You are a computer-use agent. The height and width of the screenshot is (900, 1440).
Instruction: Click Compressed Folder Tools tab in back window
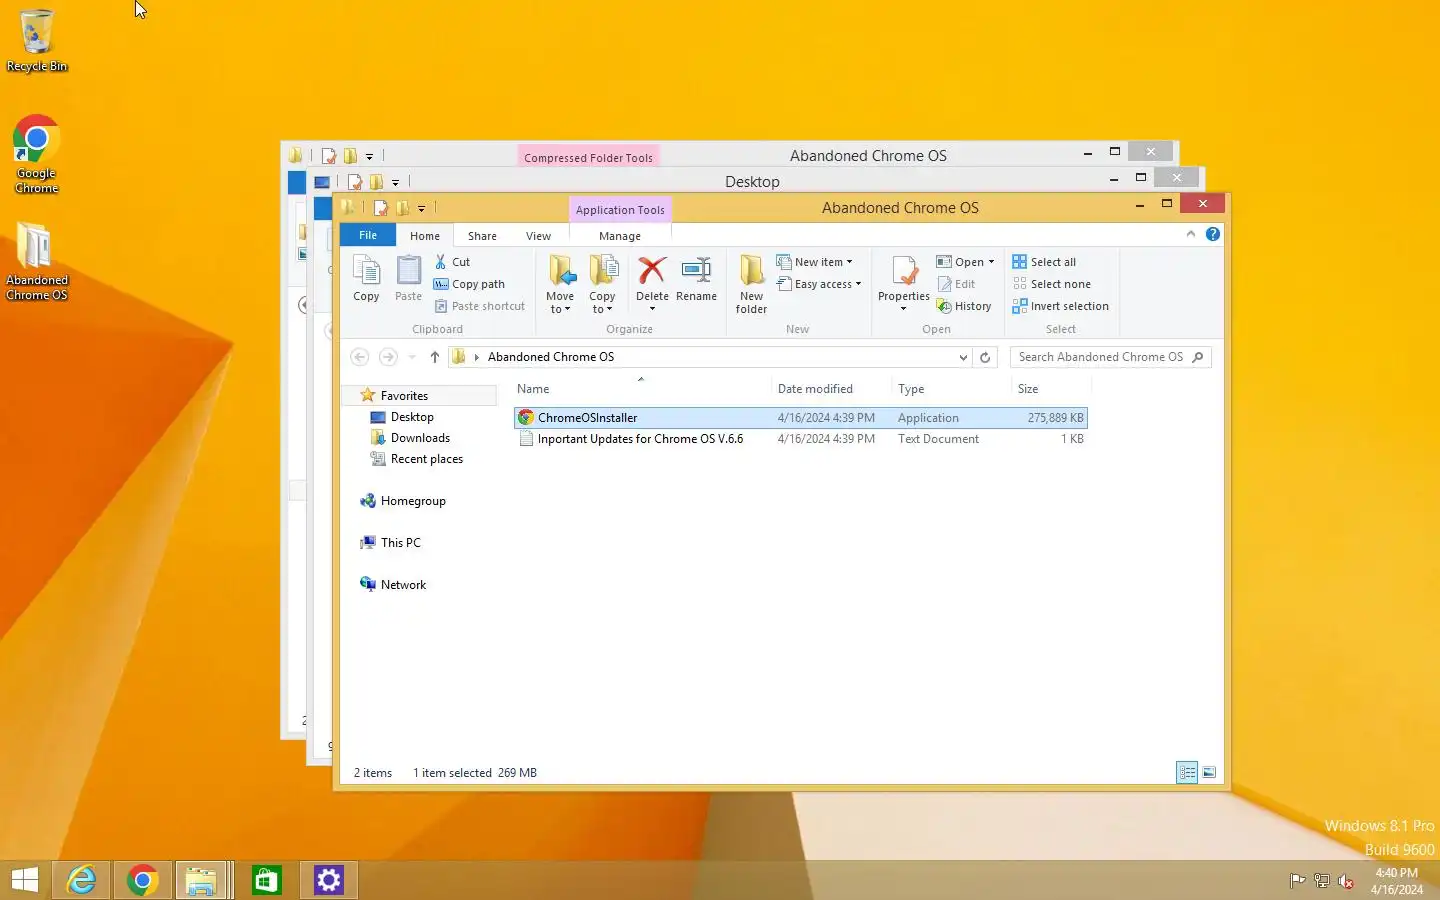coord(588,157)
